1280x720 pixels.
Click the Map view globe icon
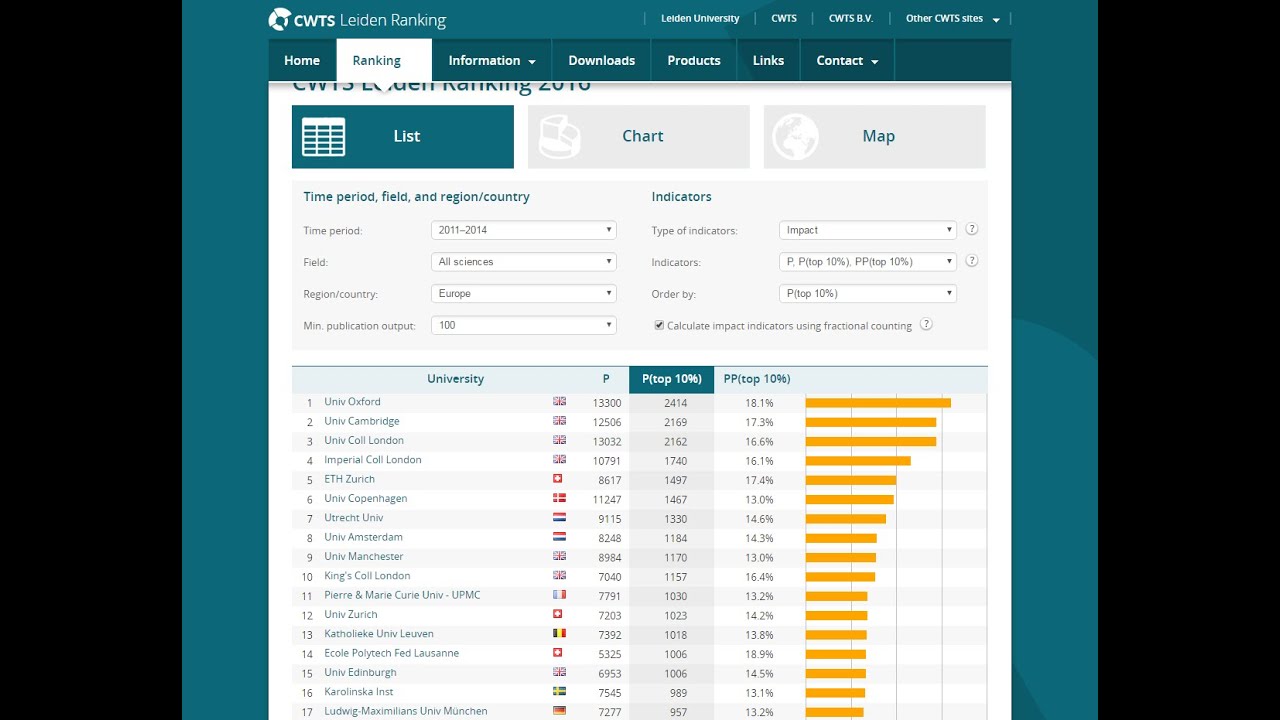[795, 137]
